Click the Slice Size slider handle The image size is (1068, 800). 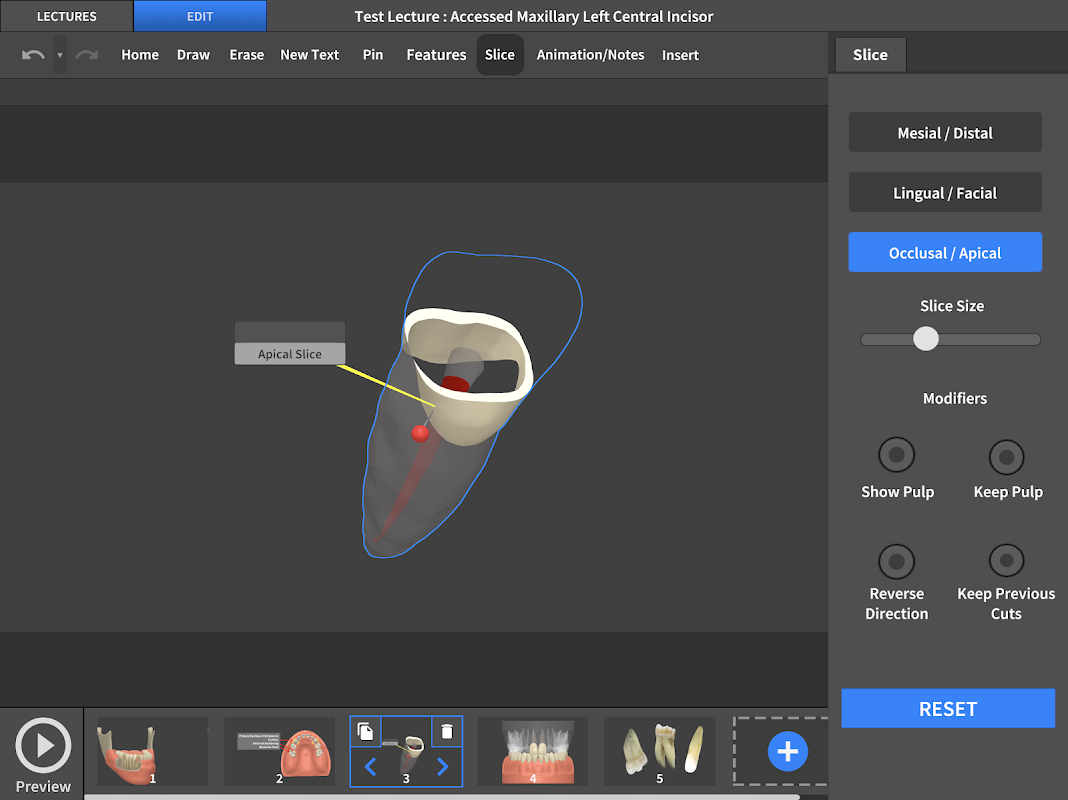tap(926, 339)
